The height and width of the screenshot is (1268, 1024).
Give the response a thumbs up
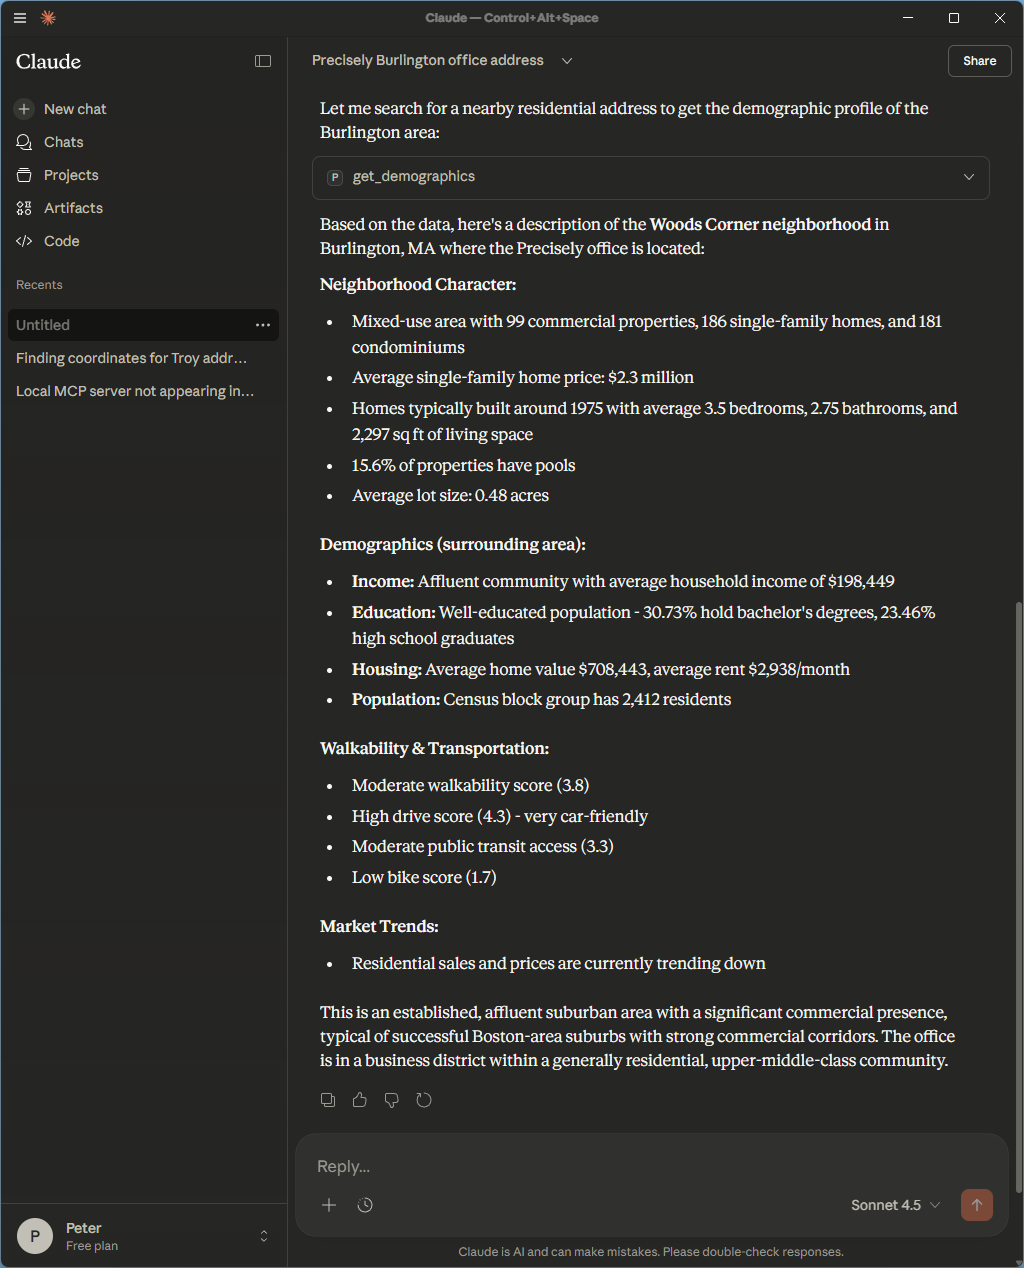[360, 1100]
